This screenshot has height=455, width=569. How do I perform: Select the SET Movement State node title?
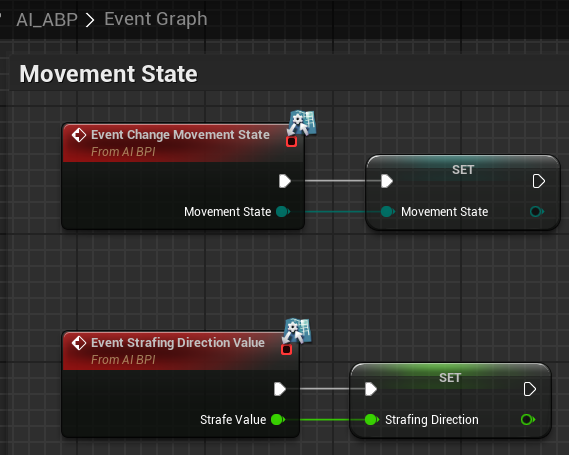click(463, 170)
